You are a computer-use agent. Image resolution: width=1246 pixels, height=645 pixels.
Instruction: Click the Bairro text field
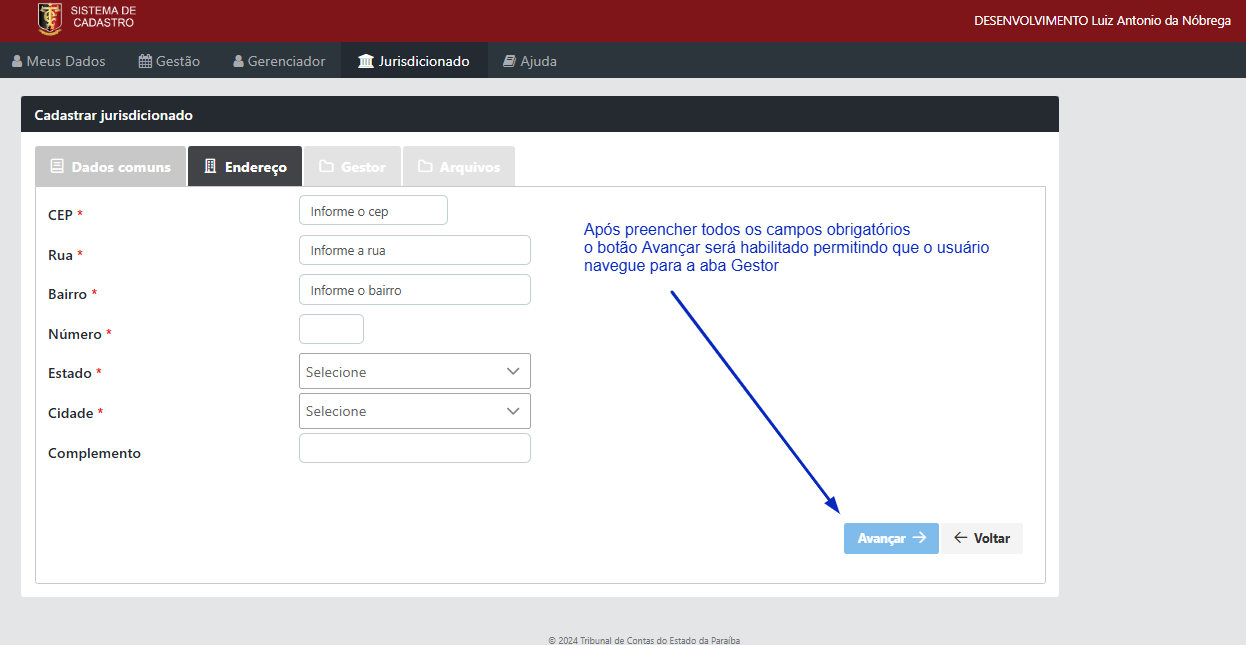click(x=415, y=290)
